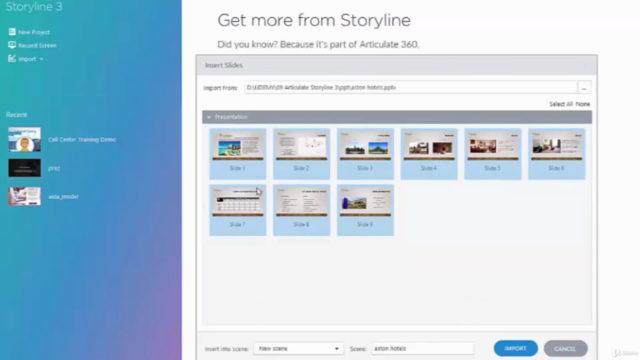Select Slide 7 thumbnail
The image size is (640, 360).
(x=238, y=210)
